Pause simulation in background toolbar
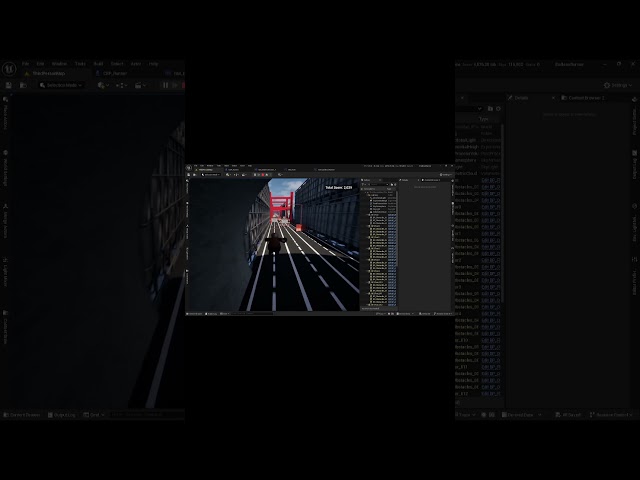Image resolution: width=640 pixels, height=480 pixels. tap(165, 85)
